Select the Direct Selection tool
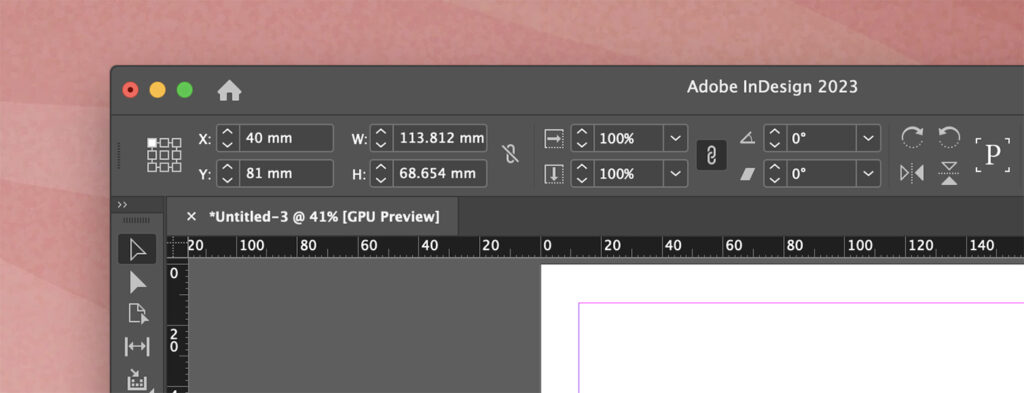1024x393 pixels. tap(137, 283)
